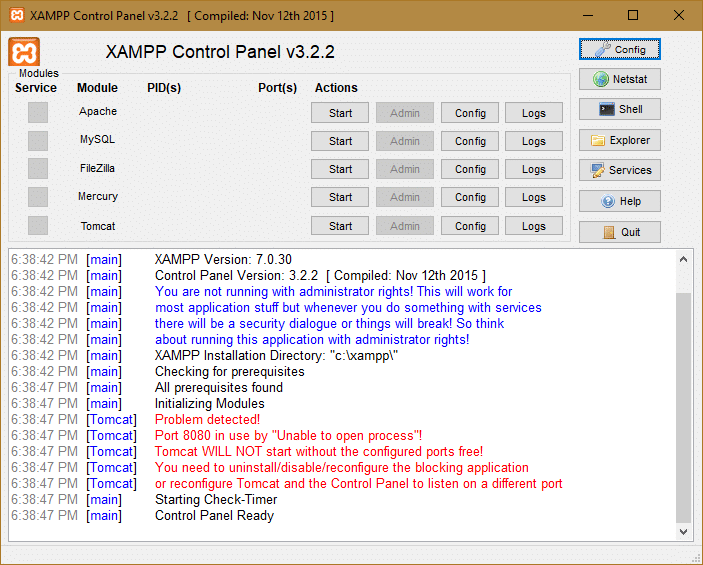Click XAMPP Installation Directory log line

click(x=276, y=356)
